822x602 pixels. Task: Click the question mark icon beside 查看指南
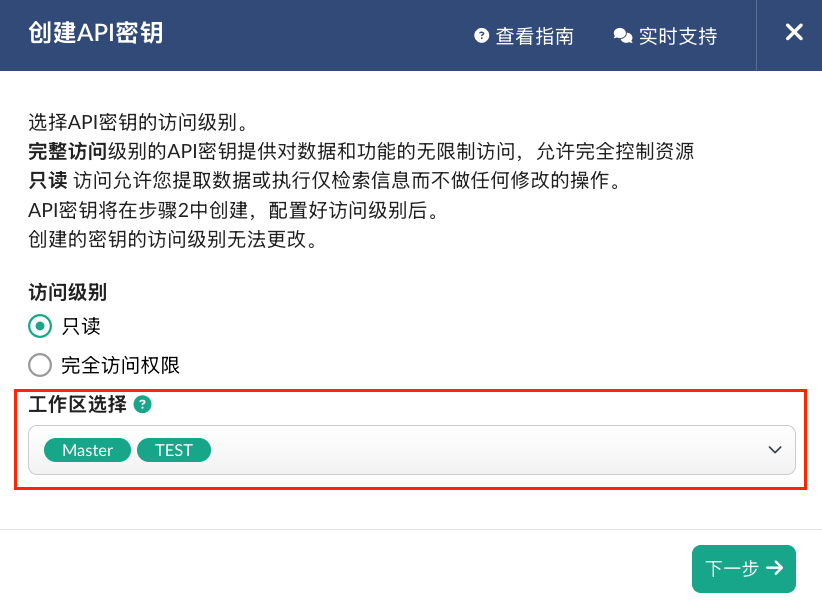pos(481,36)
